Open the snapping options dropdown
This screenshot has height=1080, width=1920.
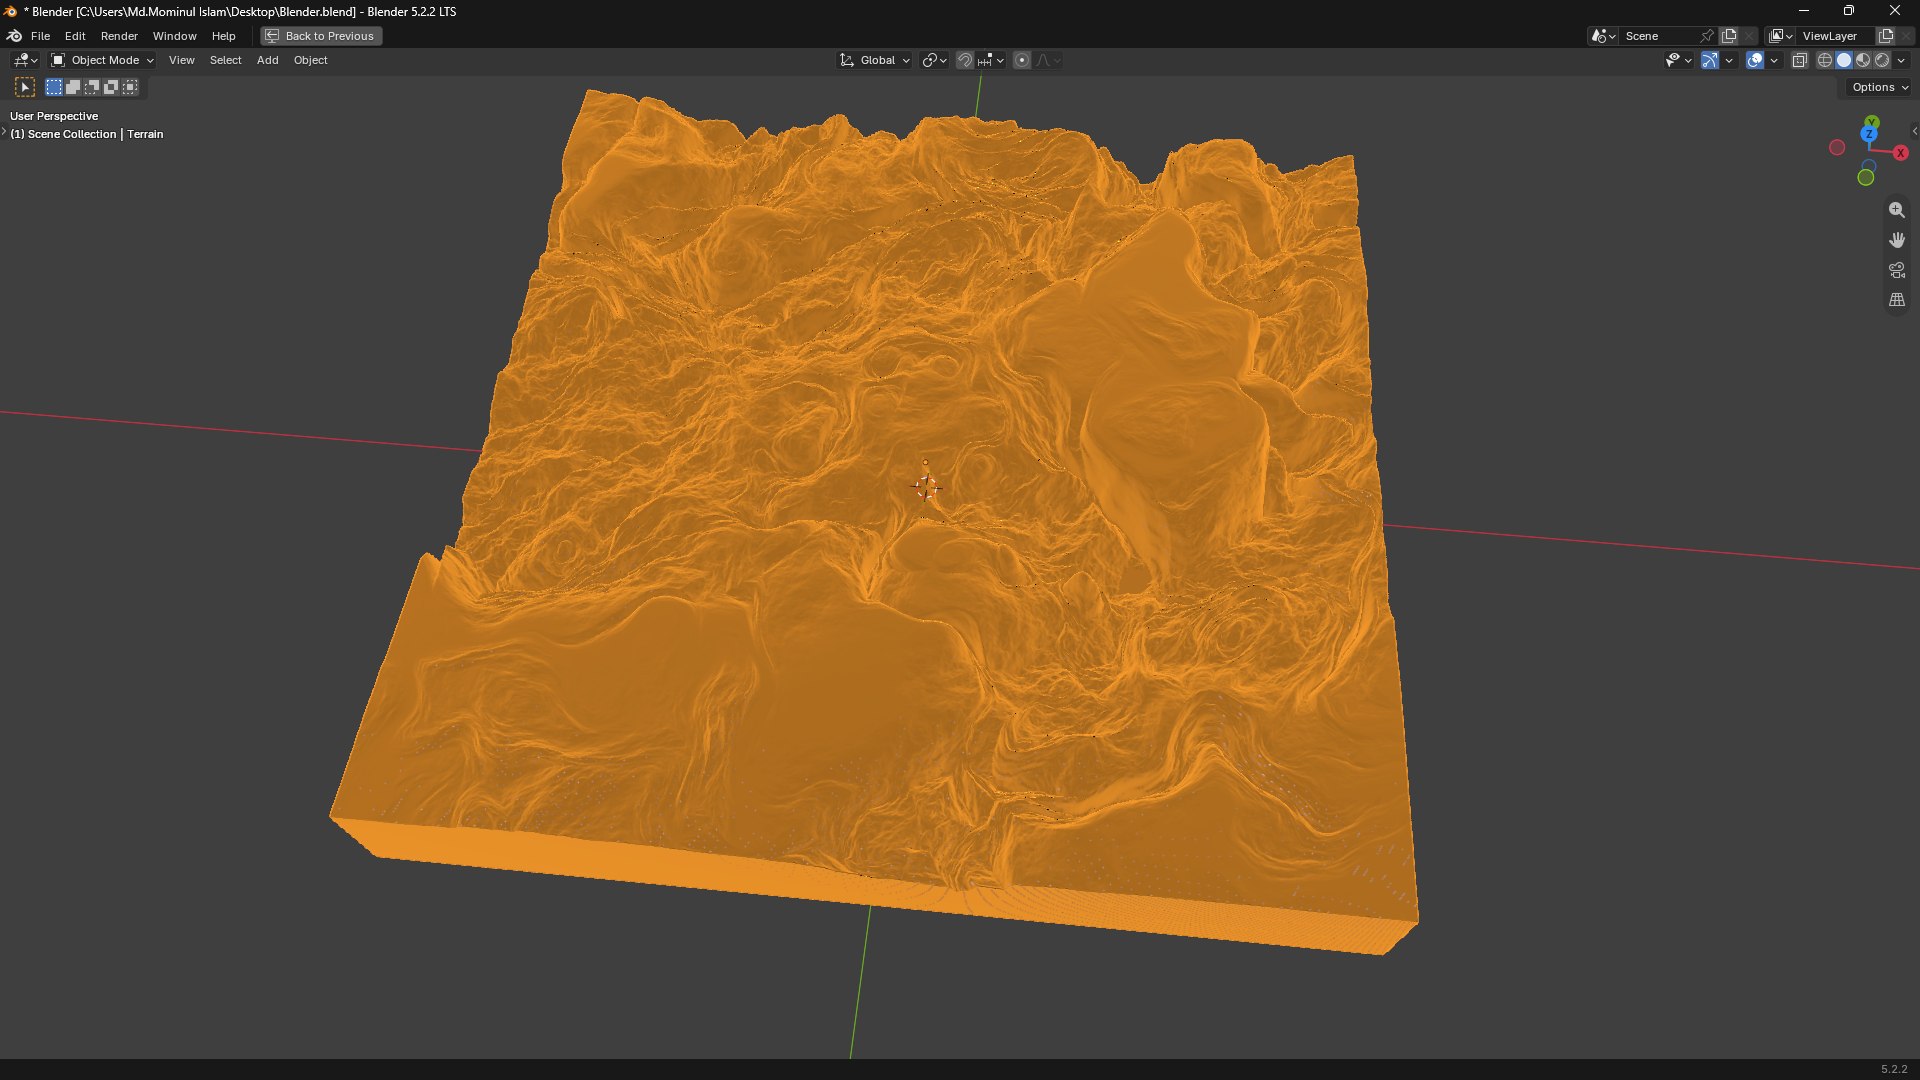pyautogui.click(x=991, y=60)
